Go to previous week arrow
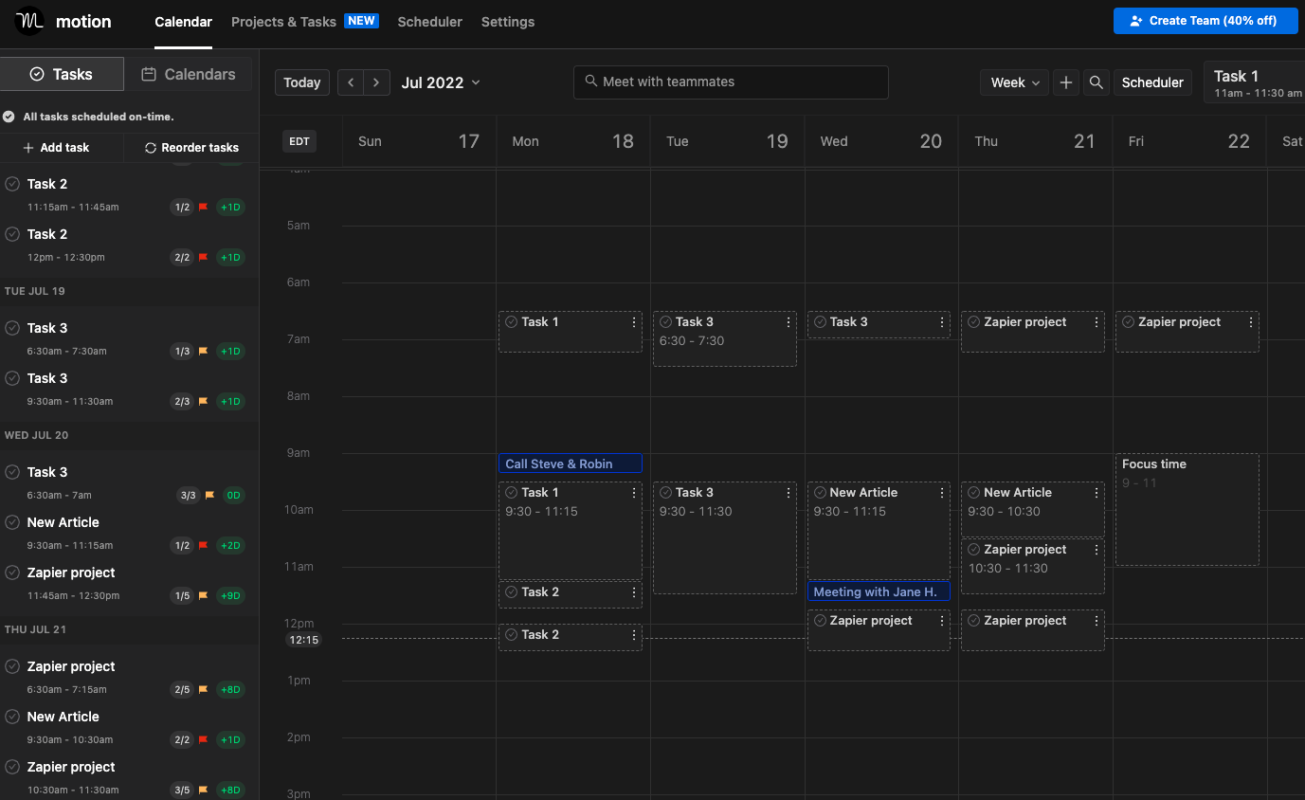This screenshot has width=1305, height=800. click(350, 83)
